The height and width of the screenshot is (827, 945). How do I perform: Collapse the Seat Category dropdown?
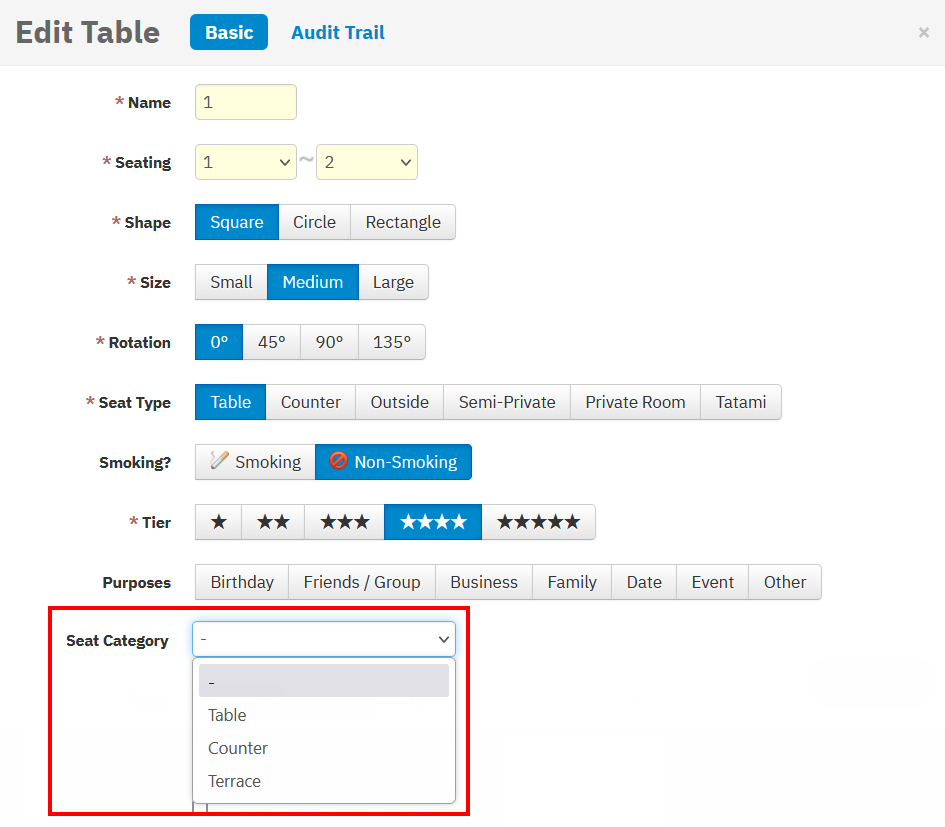324,639
